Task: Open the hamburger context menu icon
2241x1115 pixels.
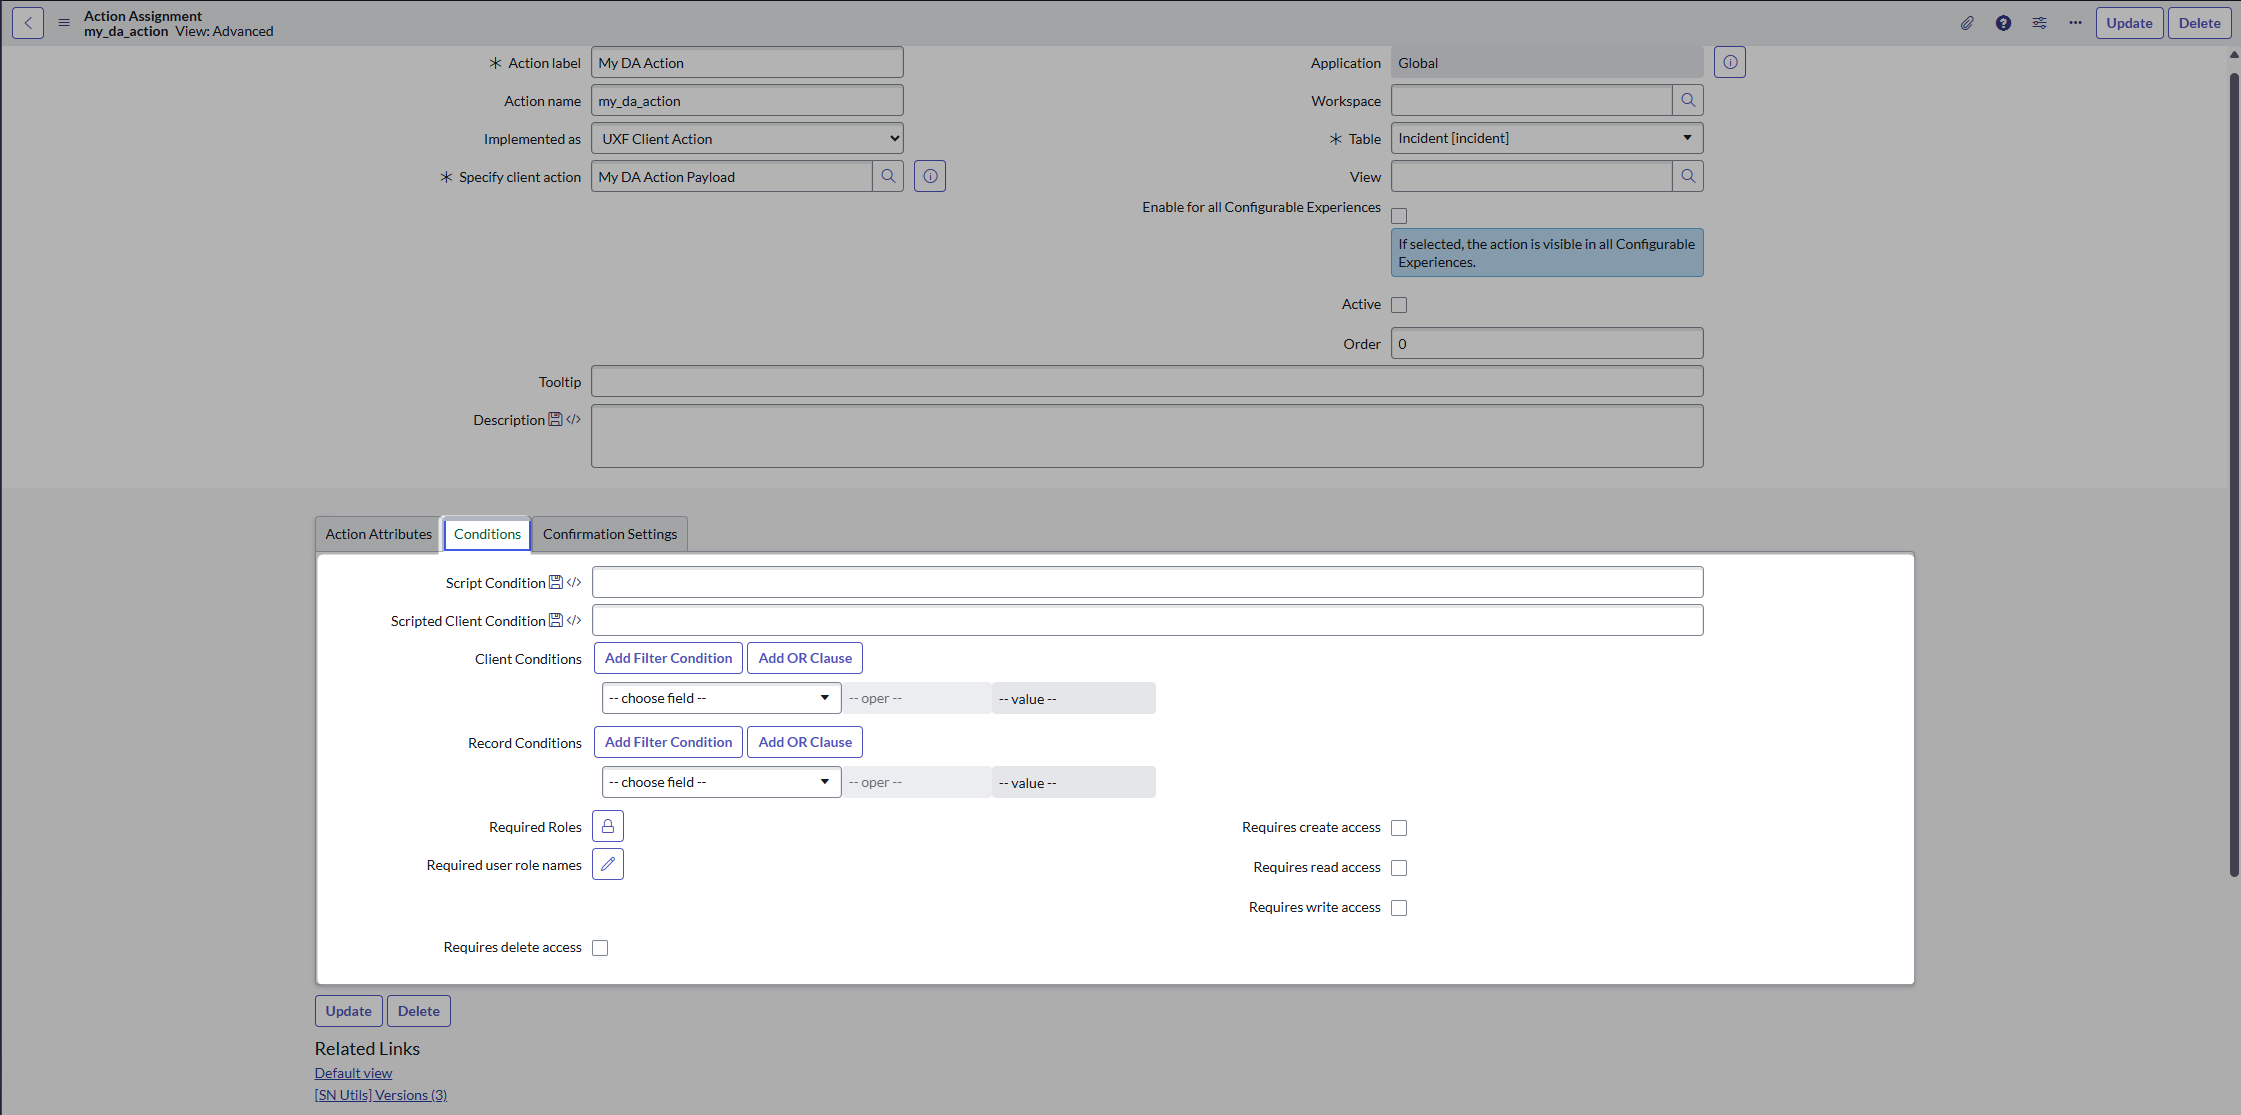Action: tap(64, 23)
